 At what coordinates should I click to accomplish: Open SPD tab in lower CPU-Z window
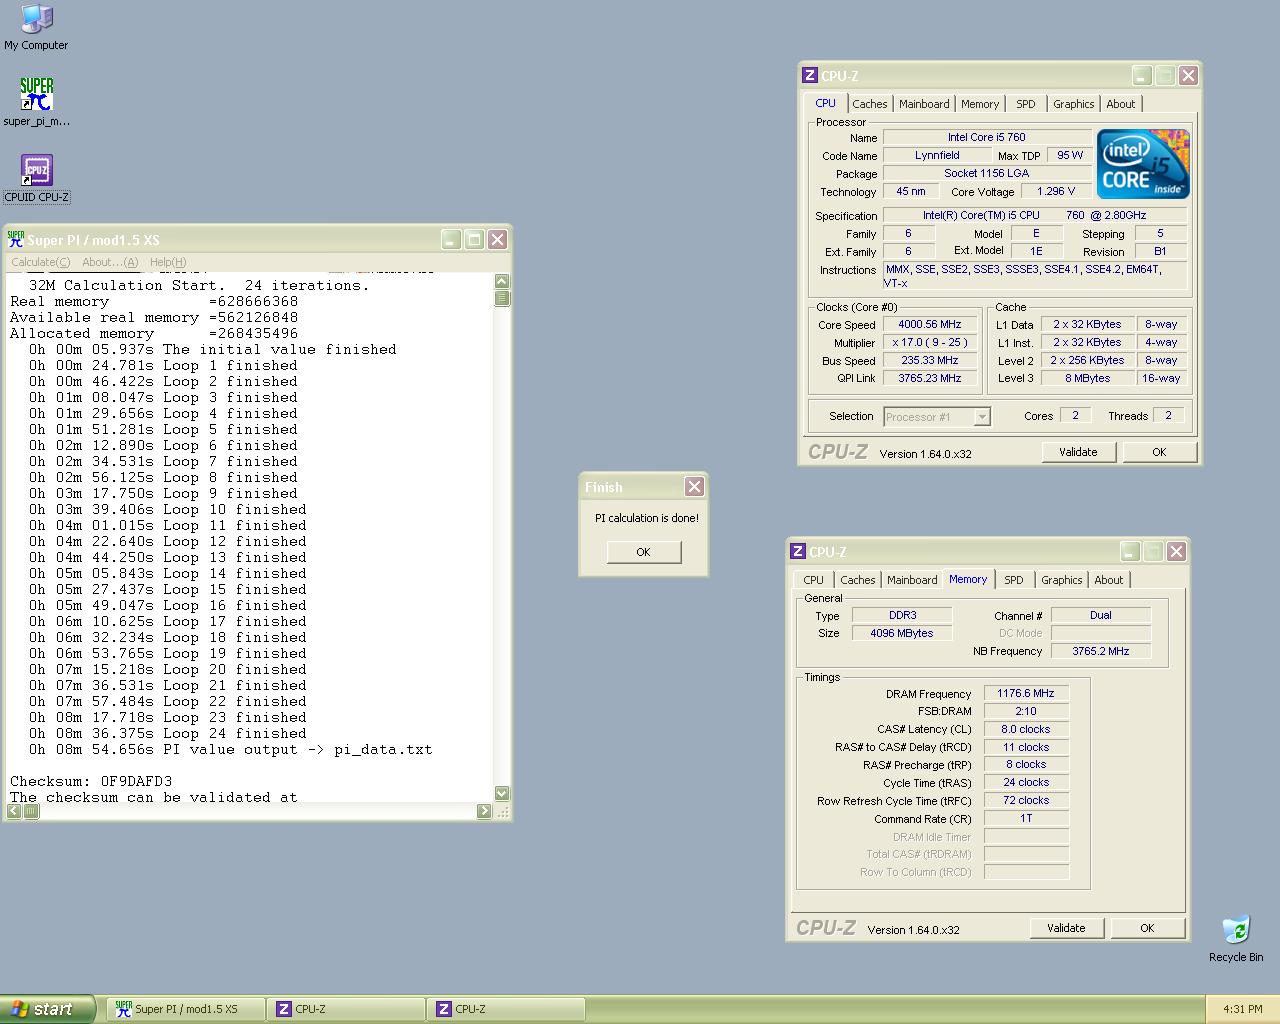[1014, 580]
